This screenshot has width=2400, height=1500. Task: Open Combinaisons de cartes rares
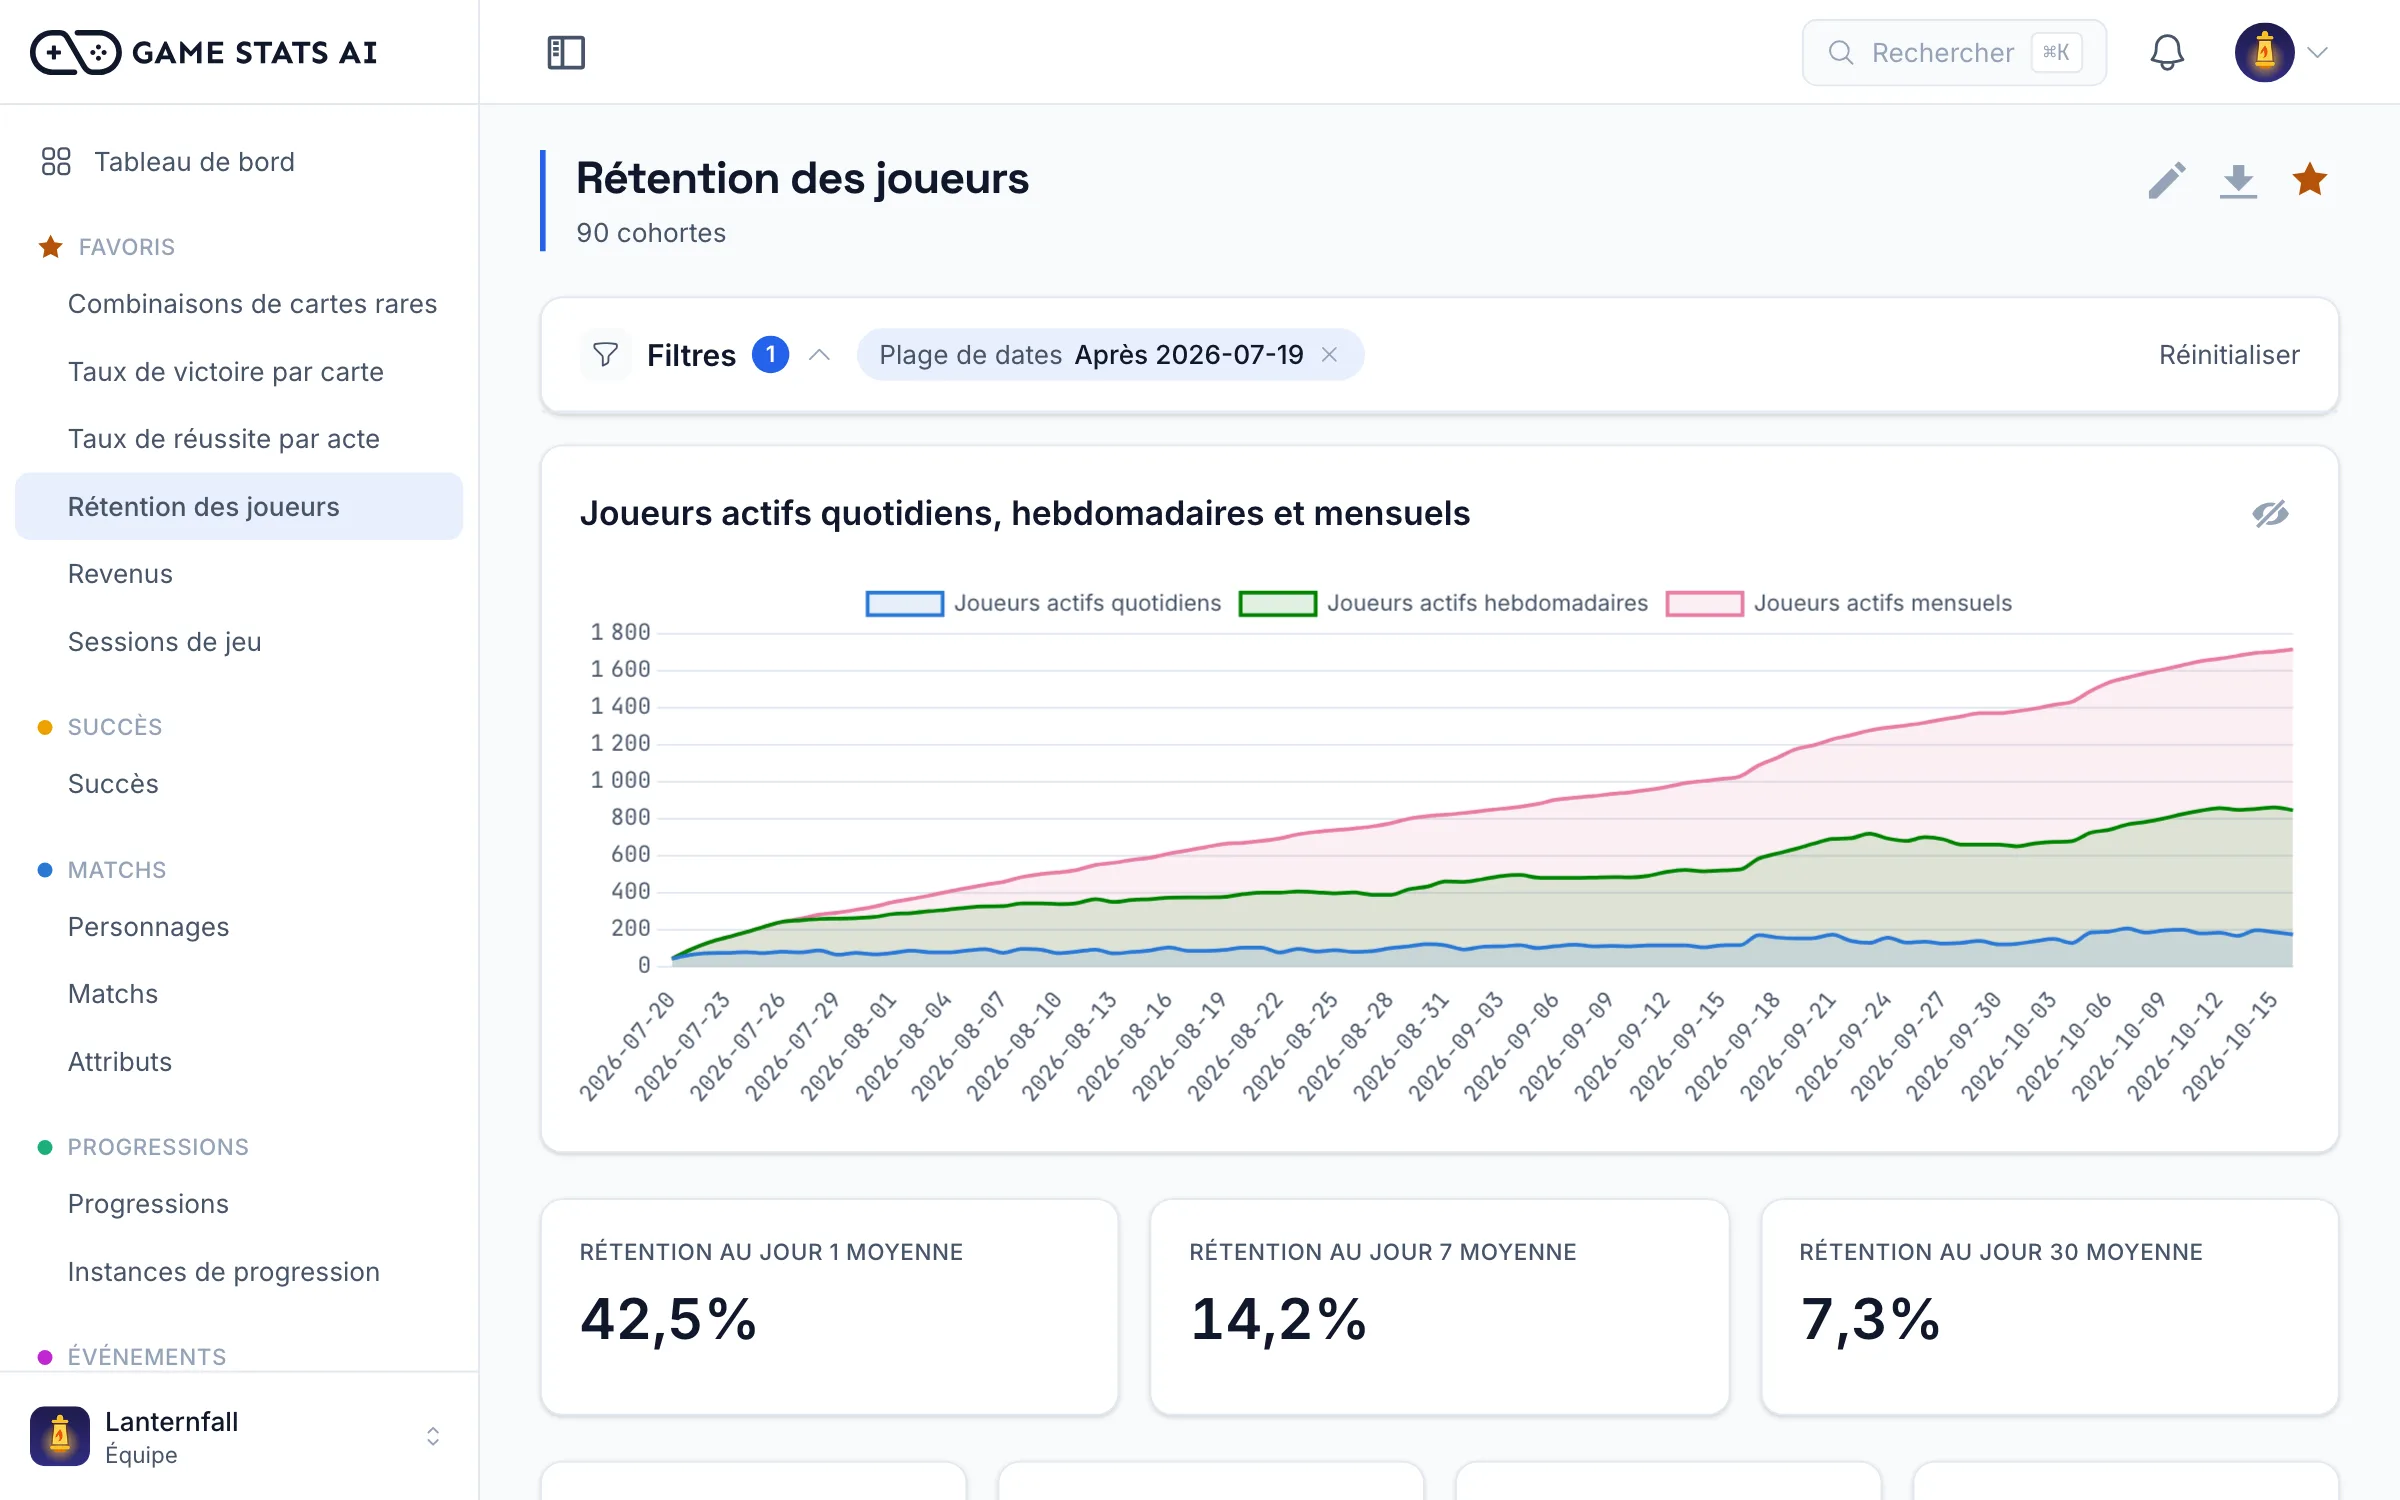(239, 304)
